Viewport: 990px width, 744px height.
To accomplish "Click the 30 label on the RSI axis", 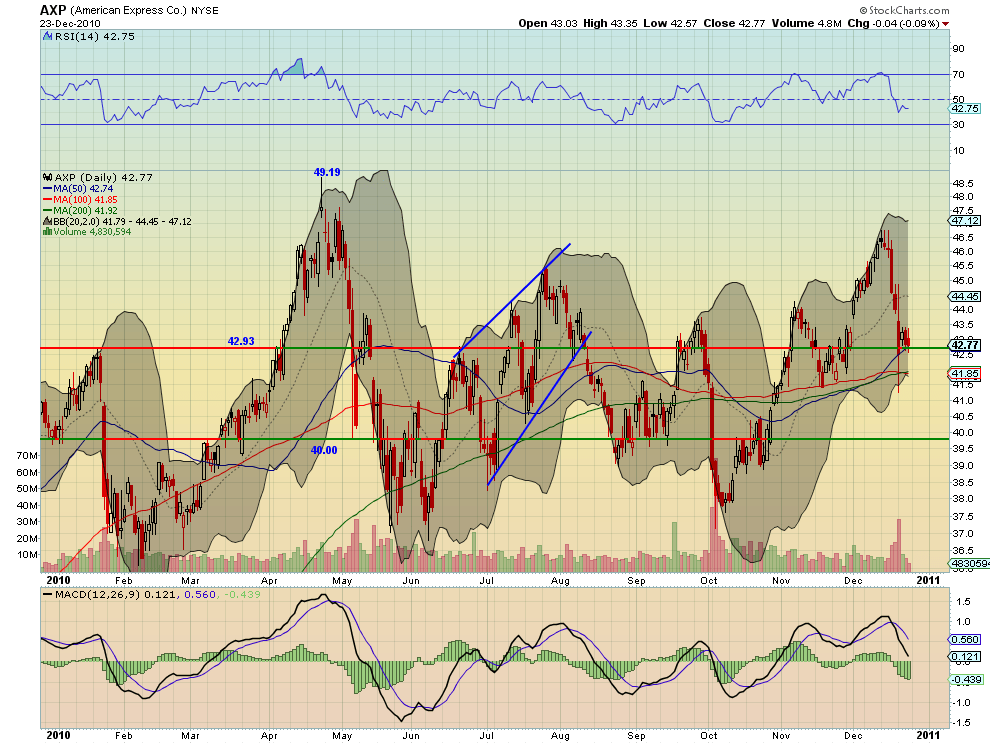I will (x=958, y=124).
